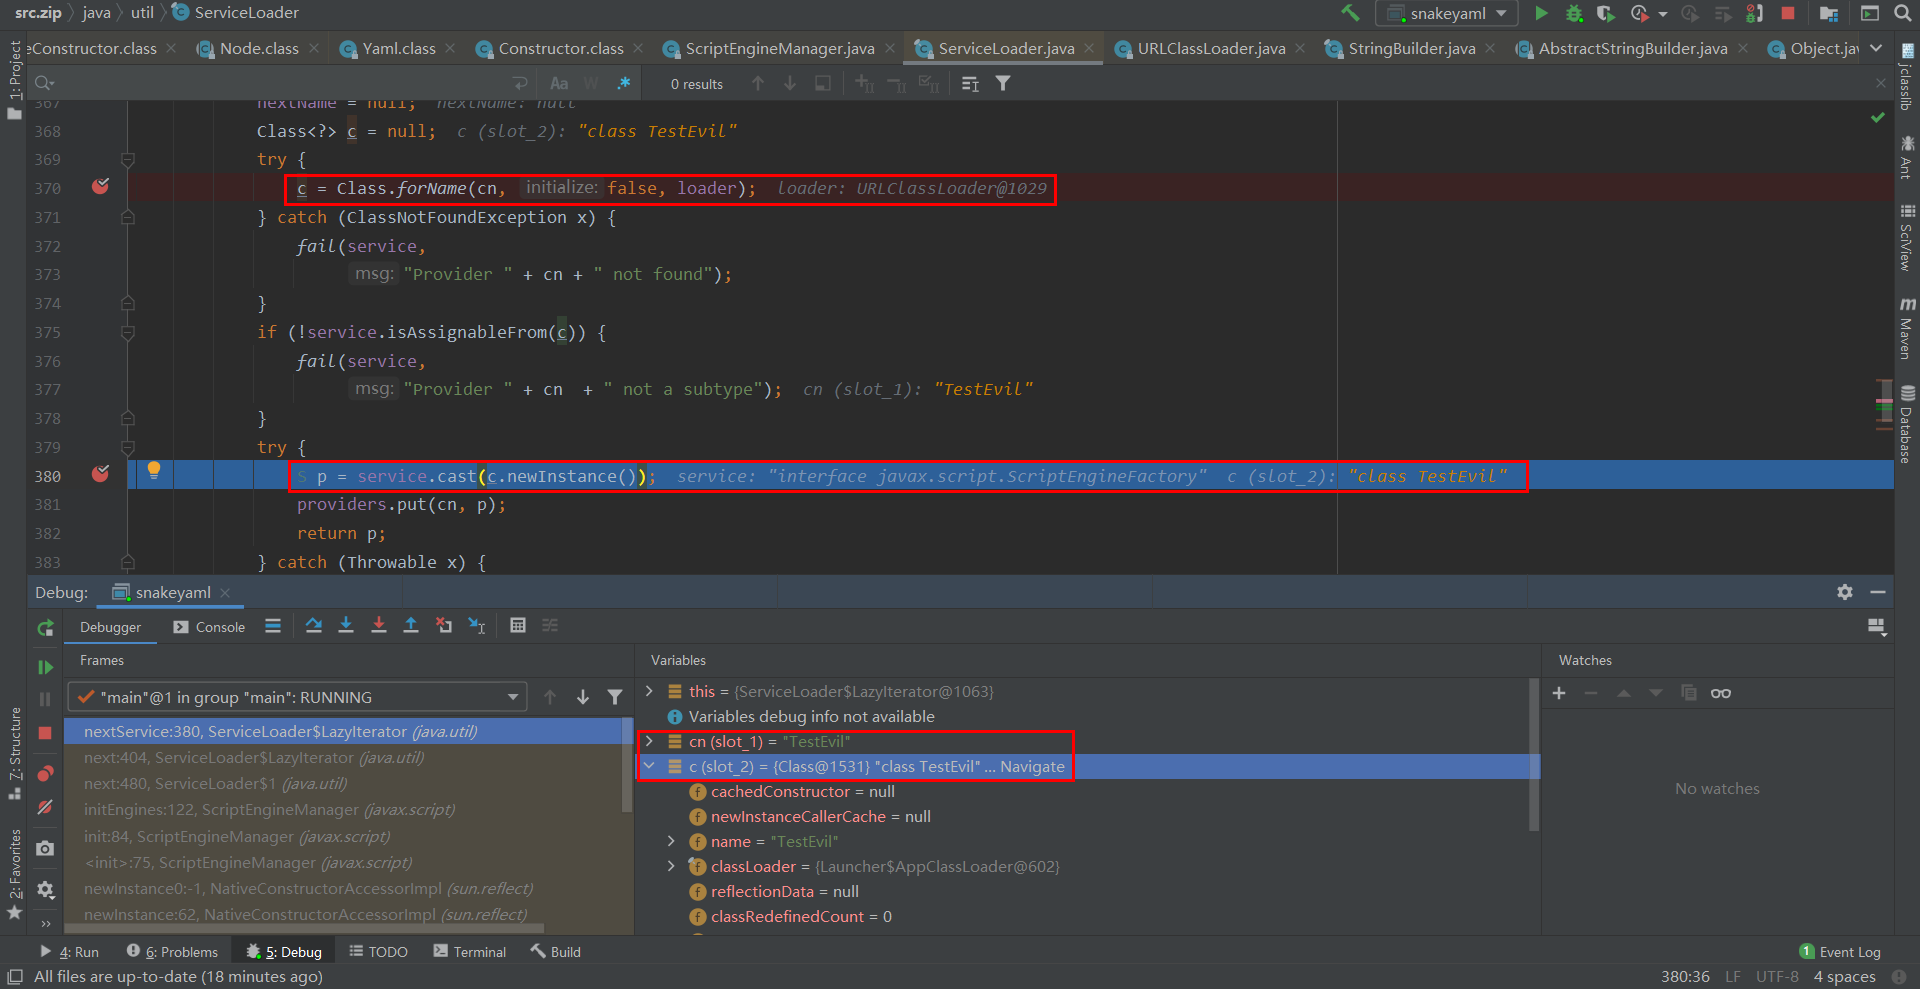Open the jclasslib side panel
The image size is (1920, 989).
(x=1907, y=78)
